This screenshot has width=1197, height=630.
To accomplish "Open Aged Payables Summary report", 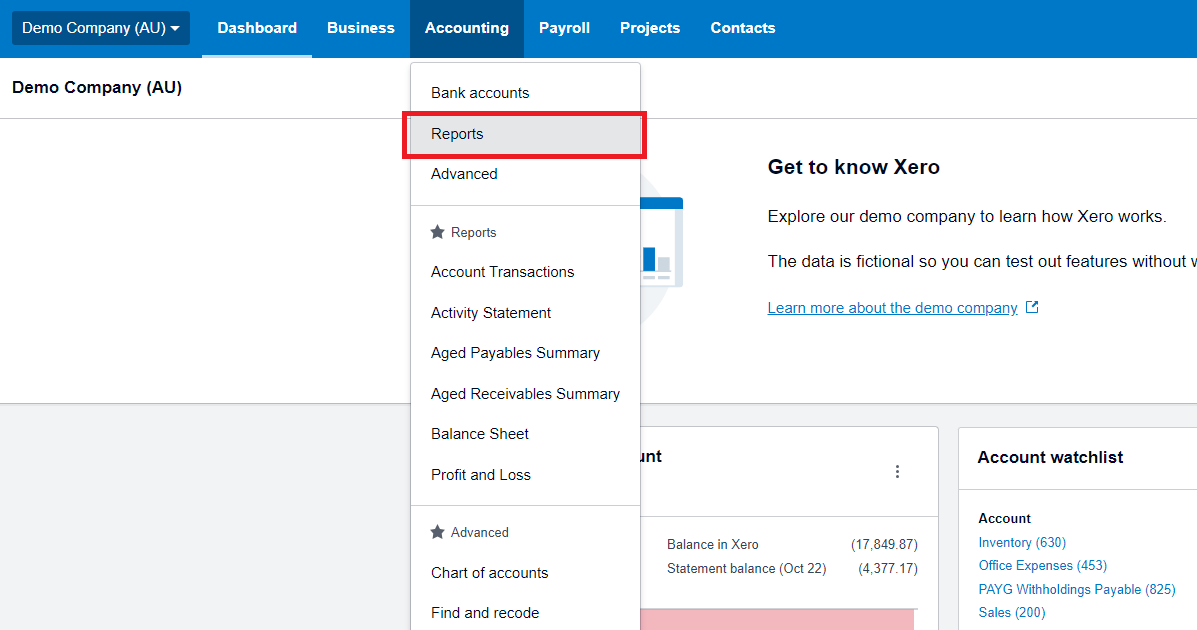I will (525, 354).
